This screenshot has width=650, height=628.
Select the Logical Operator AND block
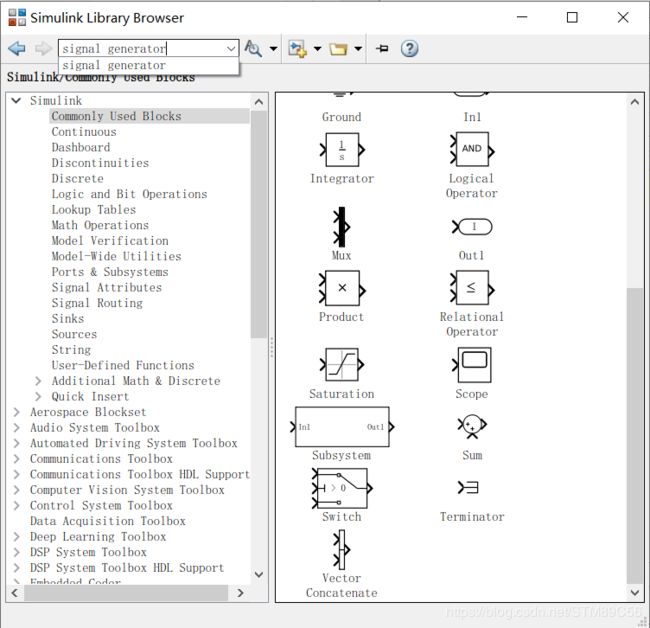(472, 149)
